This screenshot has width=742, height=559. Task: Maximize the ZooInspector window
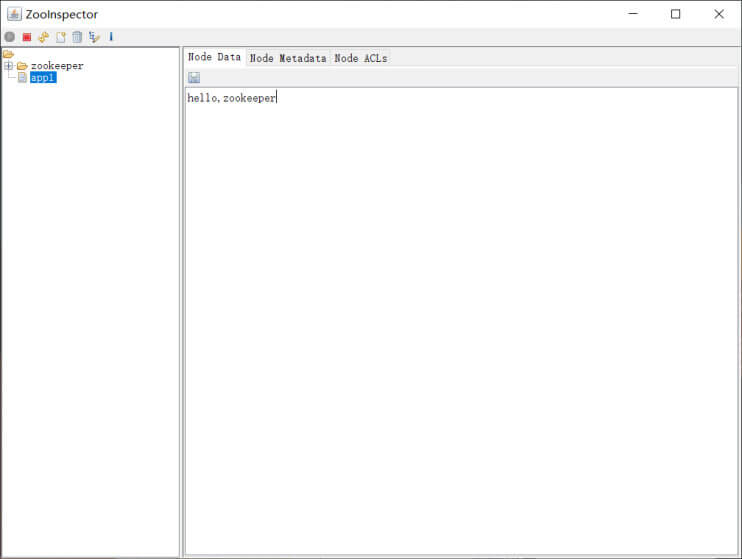pos(676,14)
